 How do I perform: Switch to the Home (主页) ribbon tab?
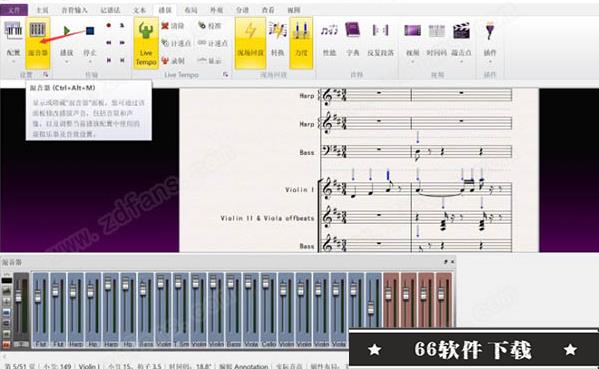42,10
